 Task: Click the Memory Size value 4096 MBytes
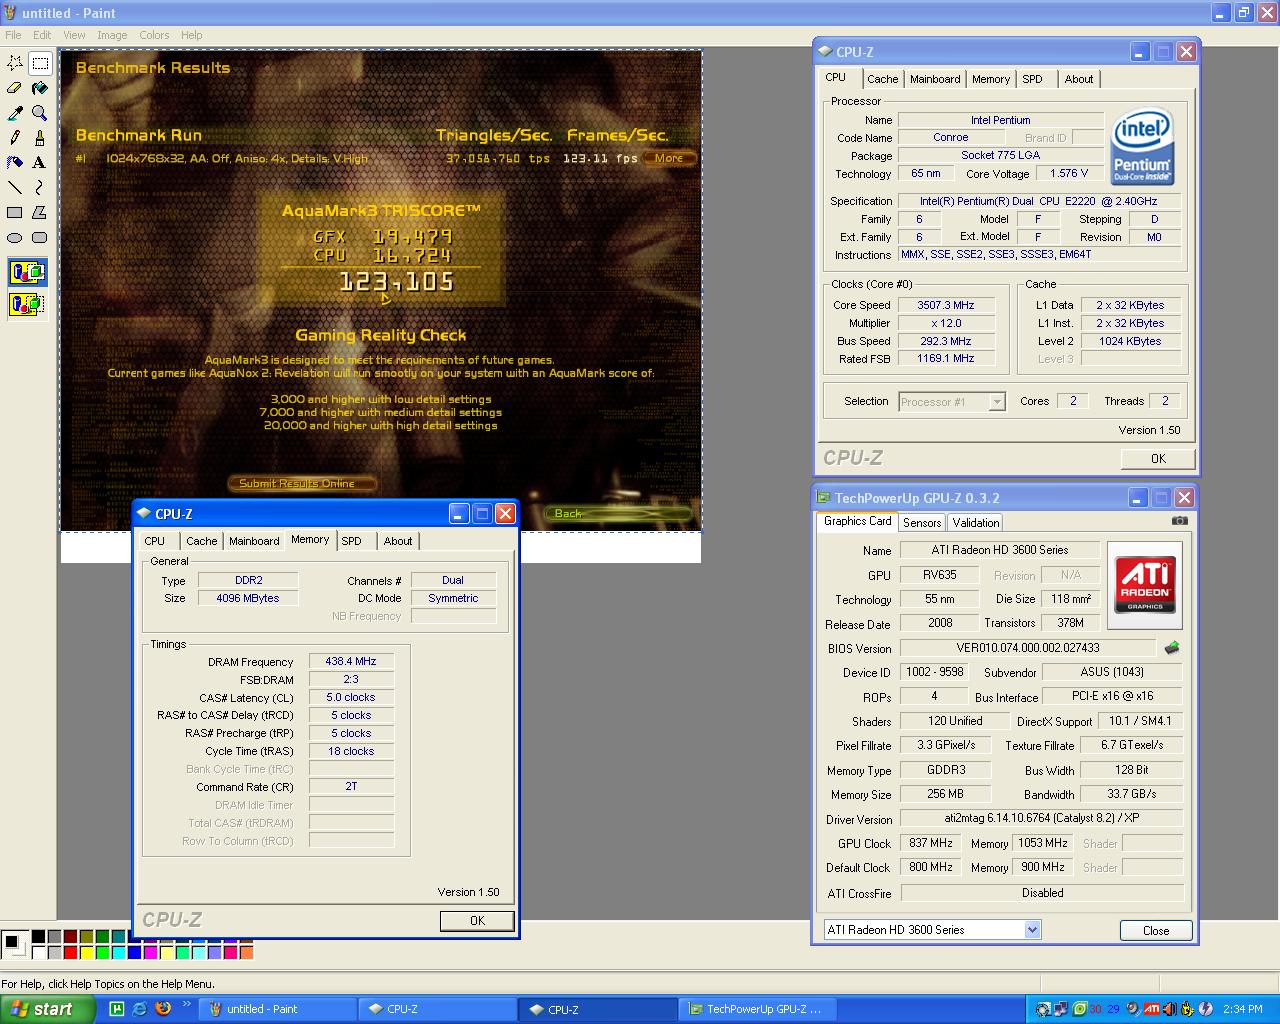[x=247, y=598]
